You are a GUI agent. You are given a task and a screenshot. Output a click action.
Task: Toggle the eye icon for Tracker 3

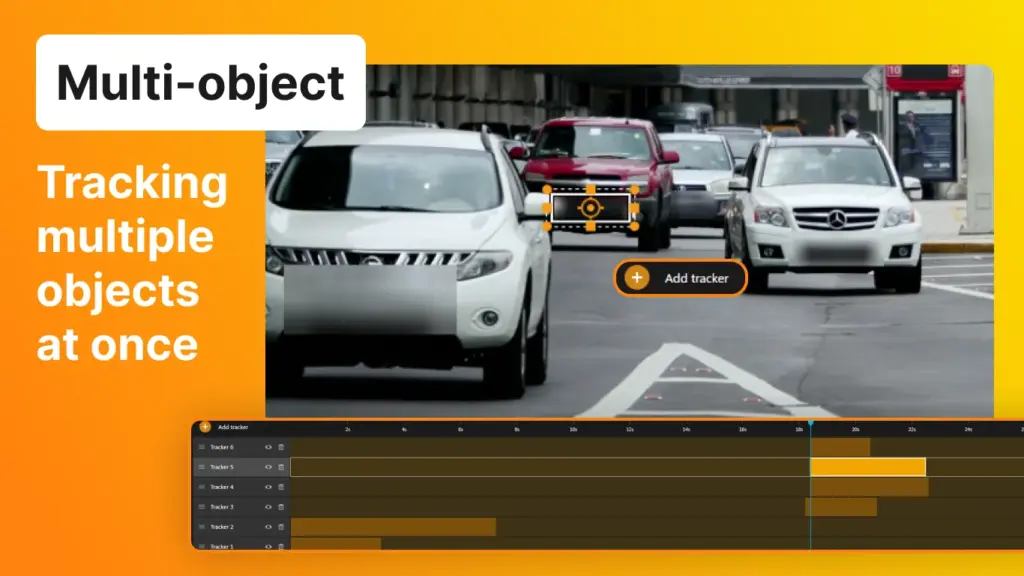point(268,506)
